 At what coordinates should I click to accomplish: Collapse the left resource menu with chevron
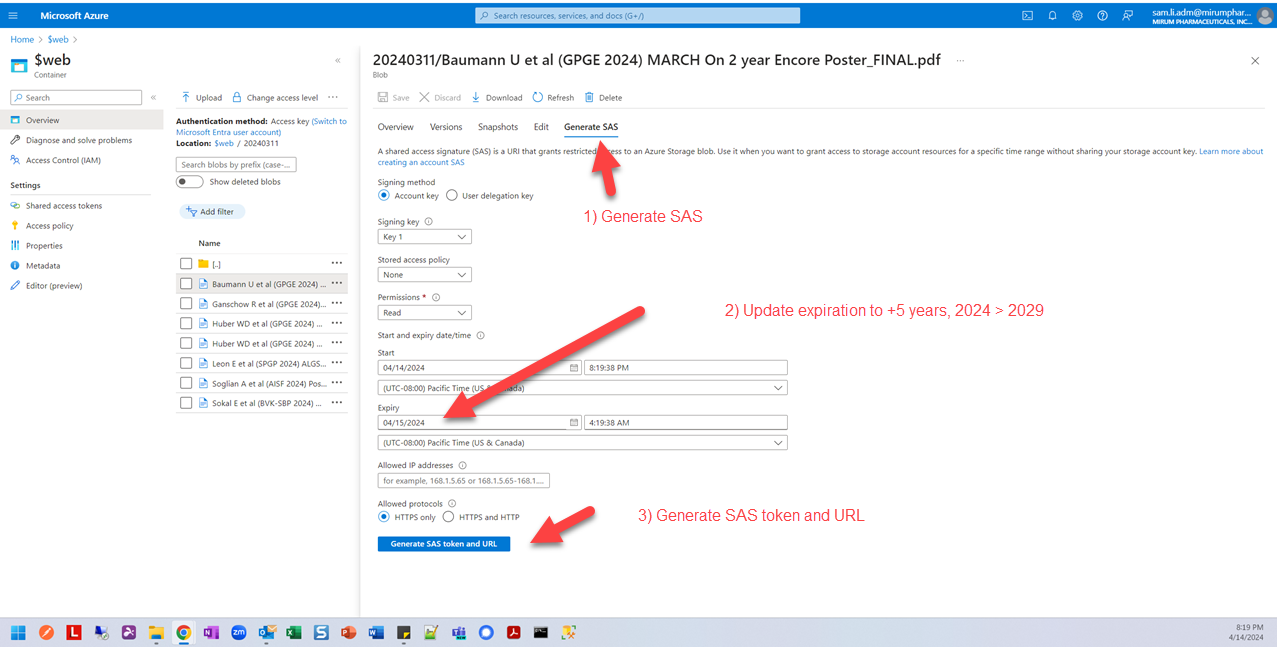click(153, 97)
